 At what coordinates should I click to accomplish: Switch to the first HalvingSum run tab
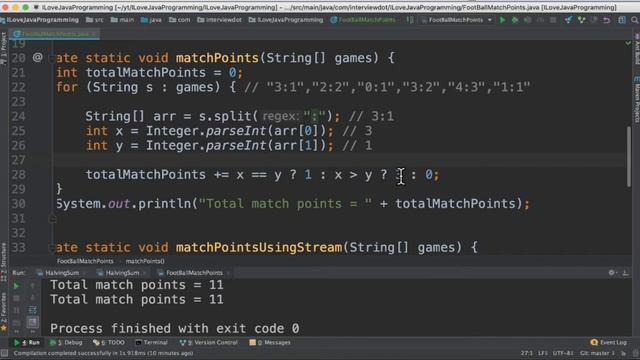coord(62,273)
